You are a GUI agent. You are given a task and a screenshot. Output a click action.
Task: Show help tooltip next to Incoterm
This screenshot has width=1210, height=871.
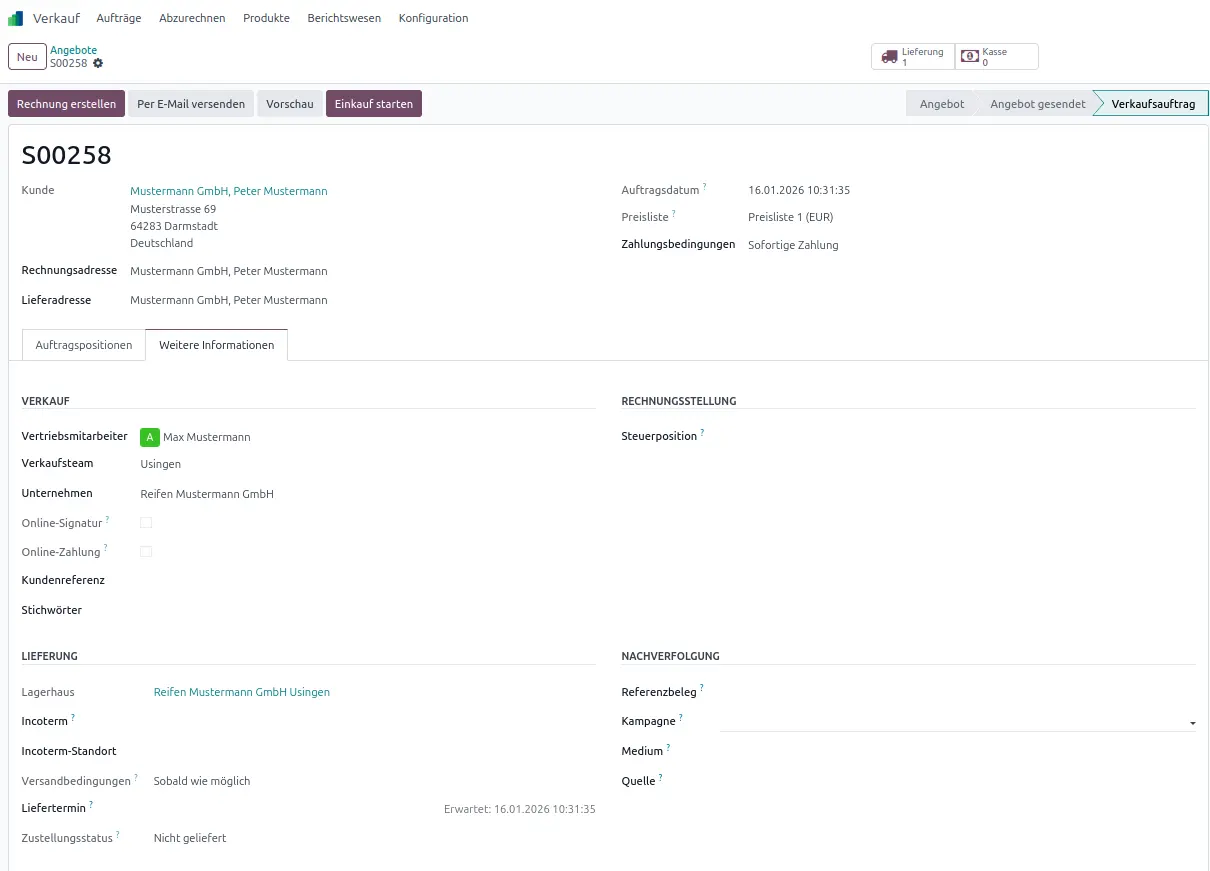tap(73, 718)
